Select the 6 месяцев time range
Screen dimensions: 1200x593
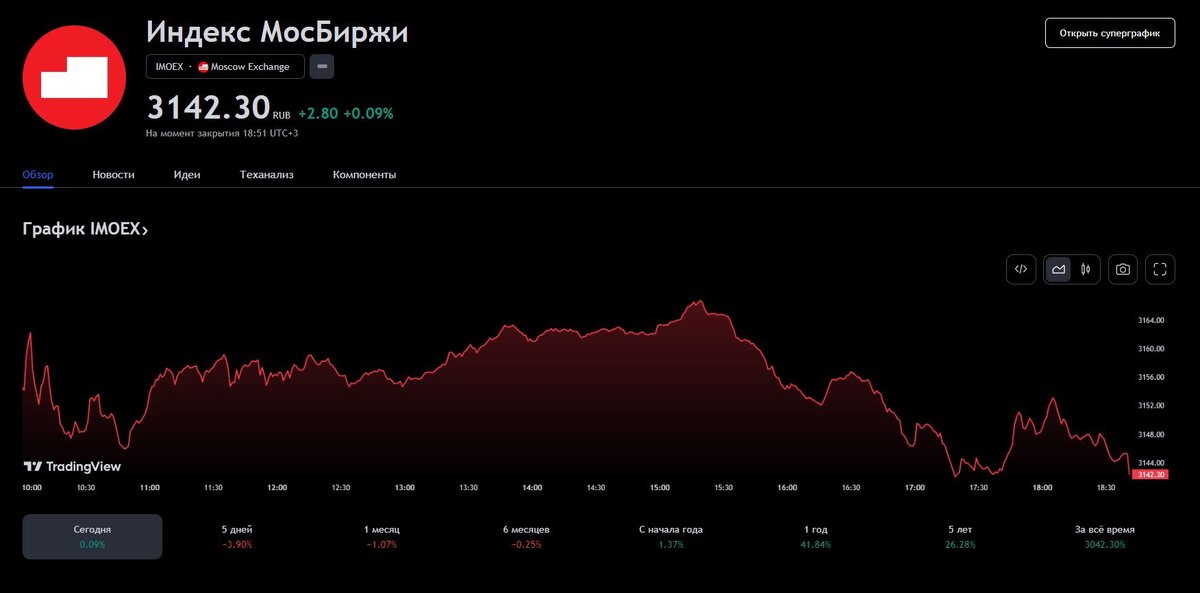click(x=526, y=536)
